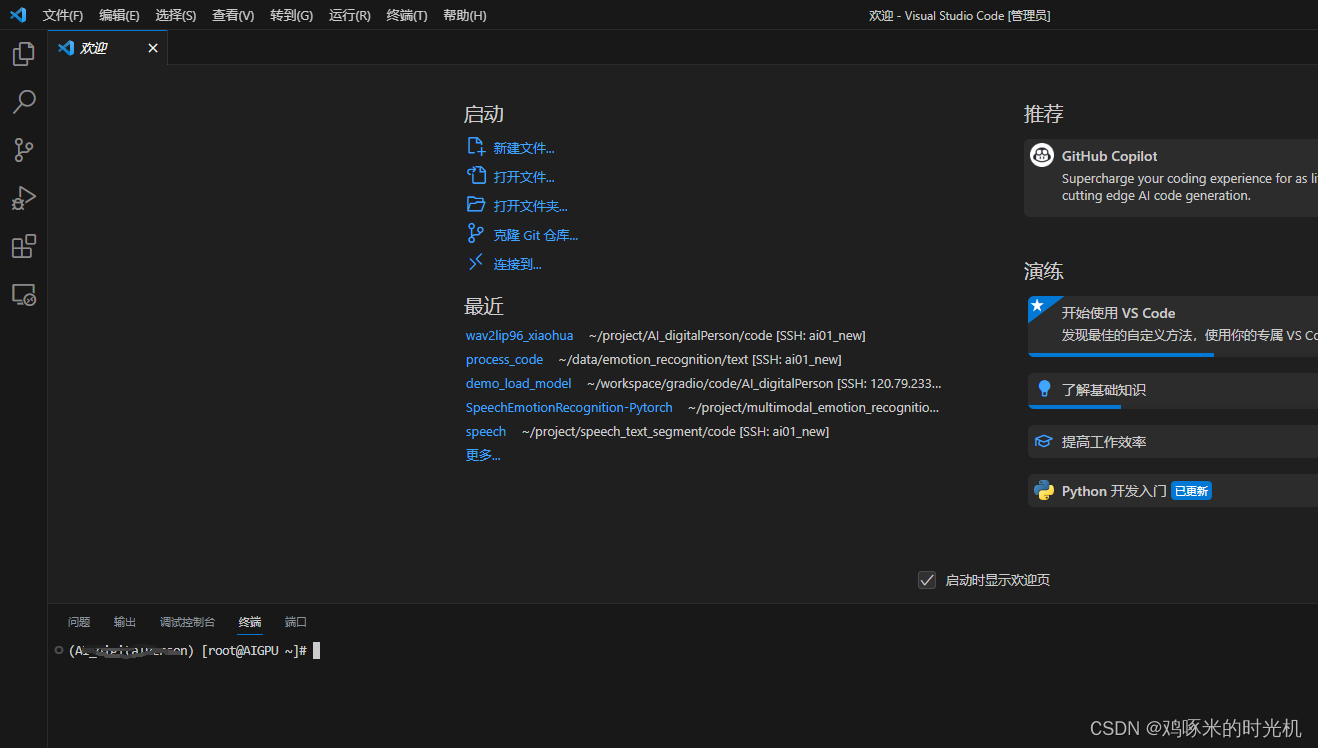This screenshot has height=748, width=1318.
Task: Switch to the 端口 panel tab
Action: [x=296, y=622]
